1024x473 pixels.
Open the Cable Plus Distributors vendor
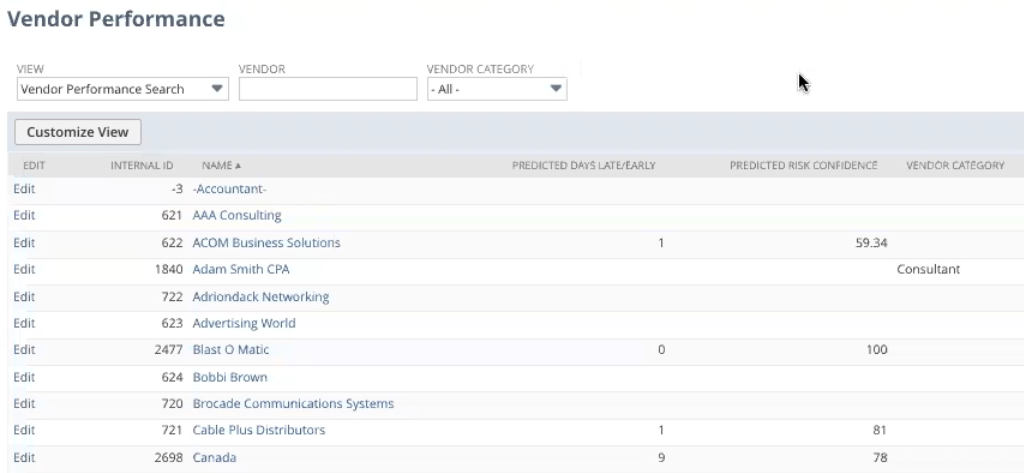pyautogui.click(x=259, y=430)
